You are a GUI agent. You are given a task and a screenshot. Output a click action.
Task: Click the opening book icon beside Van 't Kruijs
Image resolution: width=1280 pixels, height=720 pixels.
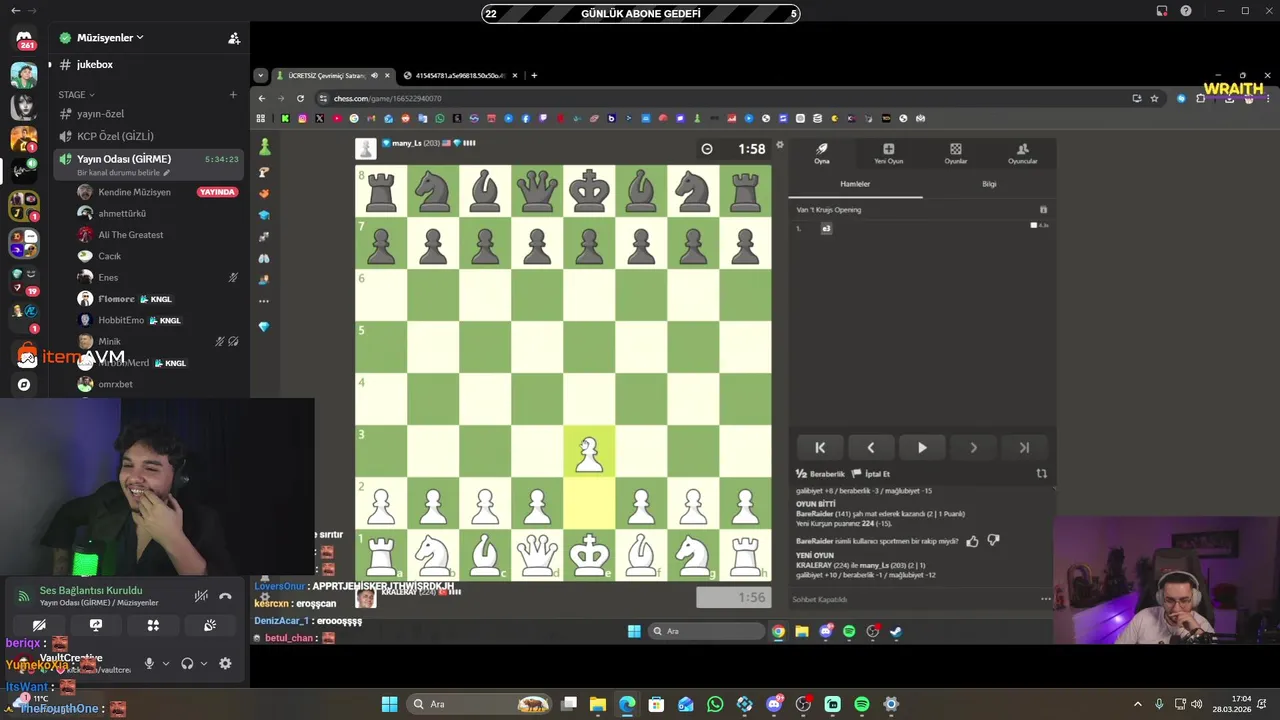[1043, 210]
